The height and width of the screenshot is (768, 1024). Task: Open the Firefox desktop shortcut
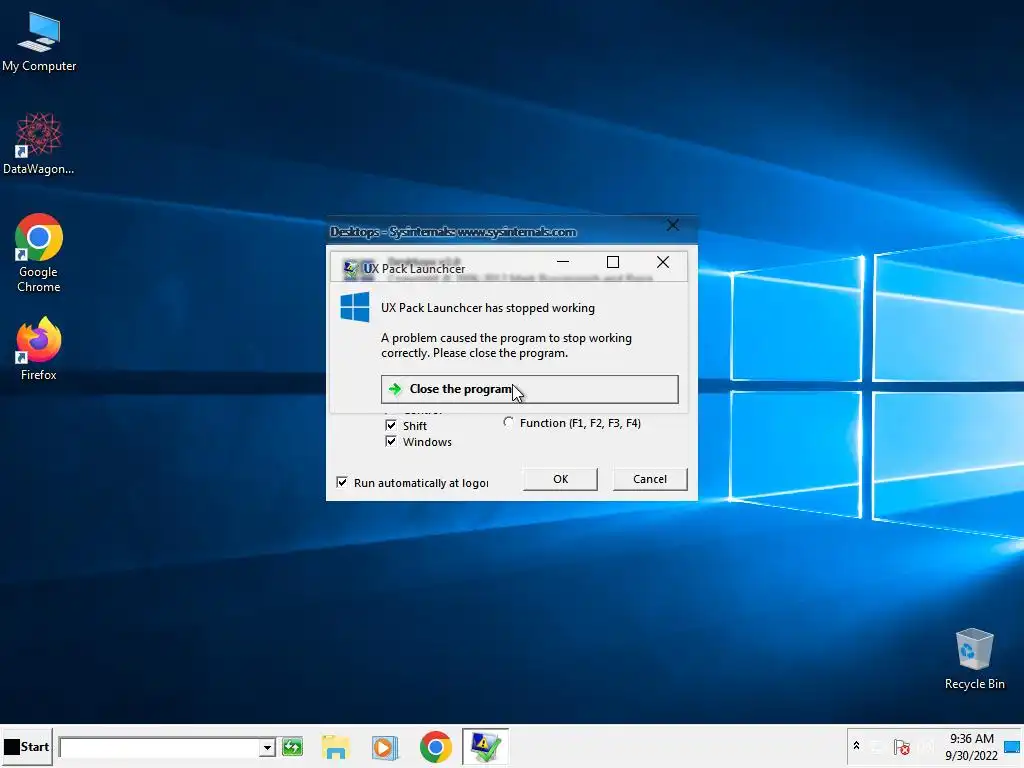[39, 349]
